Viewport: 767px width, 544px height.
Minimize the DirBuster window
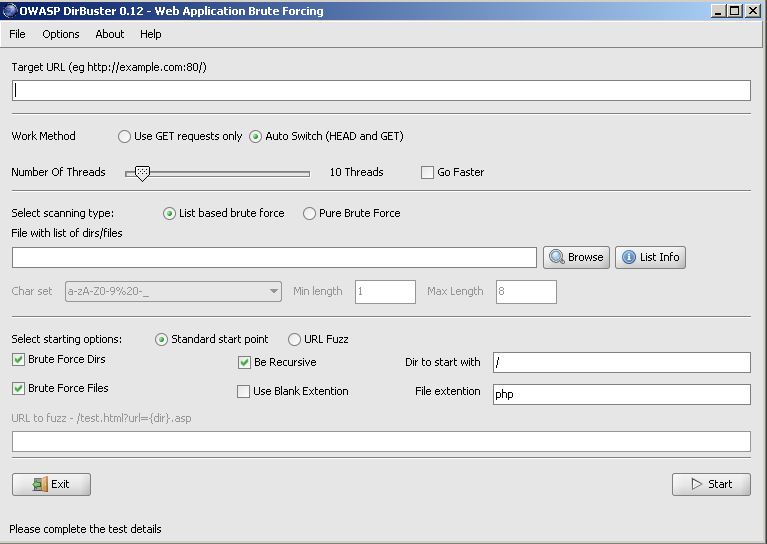pos(719,10)
